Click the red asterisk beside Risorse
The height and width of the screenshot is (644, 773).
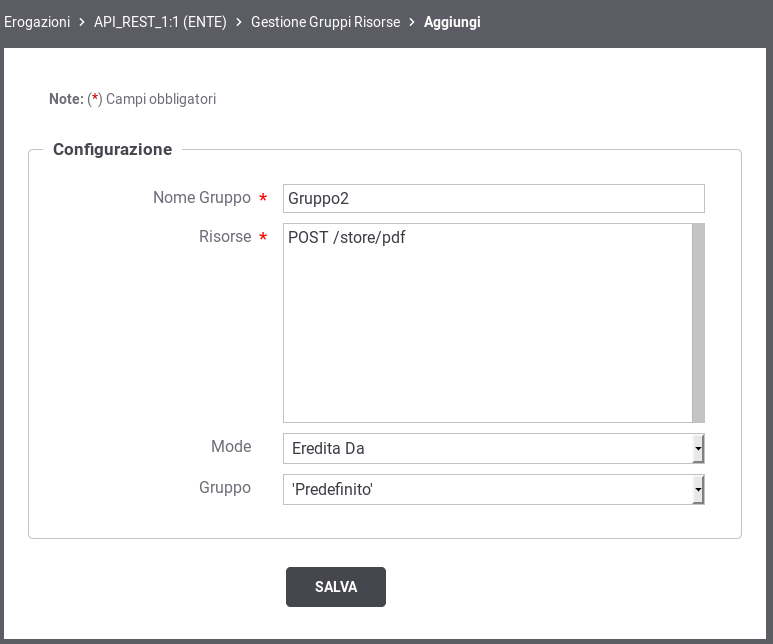pyautogui.click(x=263, y=237)
